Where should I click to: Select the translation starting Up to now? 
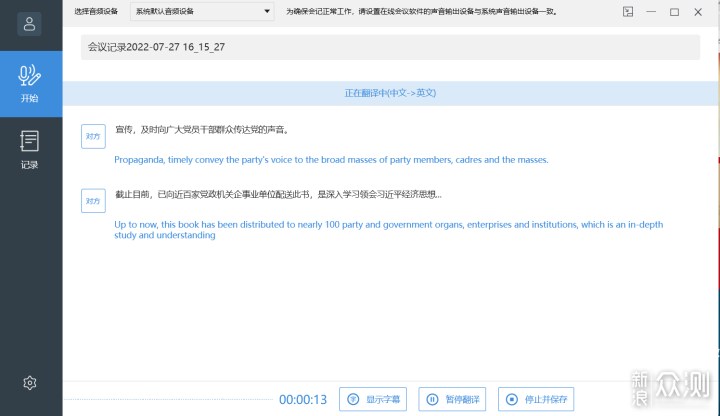click(x=388, y=230)
